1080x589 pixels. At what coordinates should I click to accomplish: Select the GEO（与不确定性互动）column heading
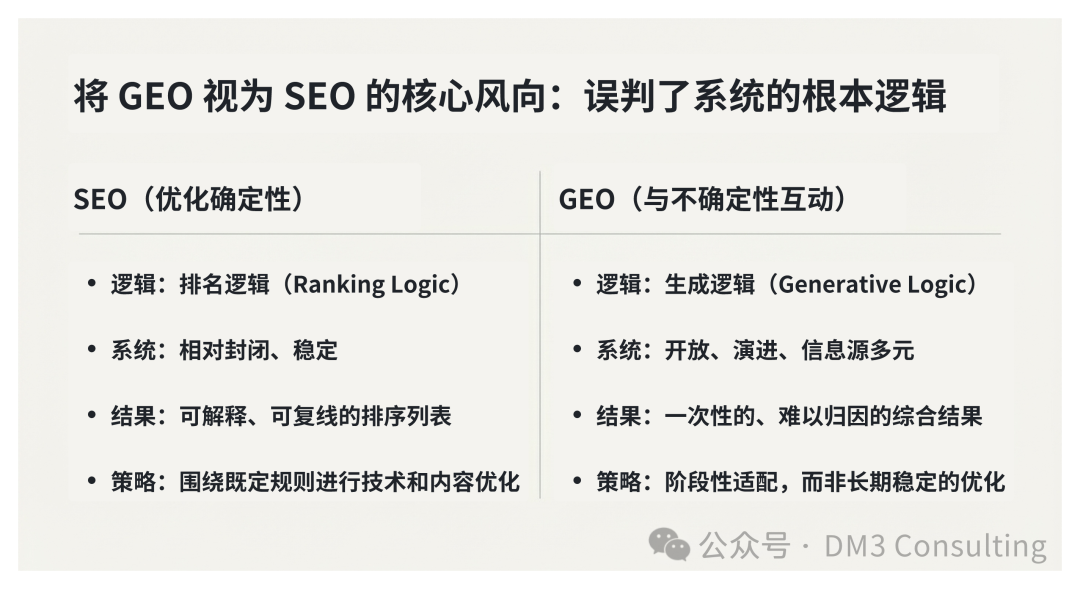click(x=704, y=199)
